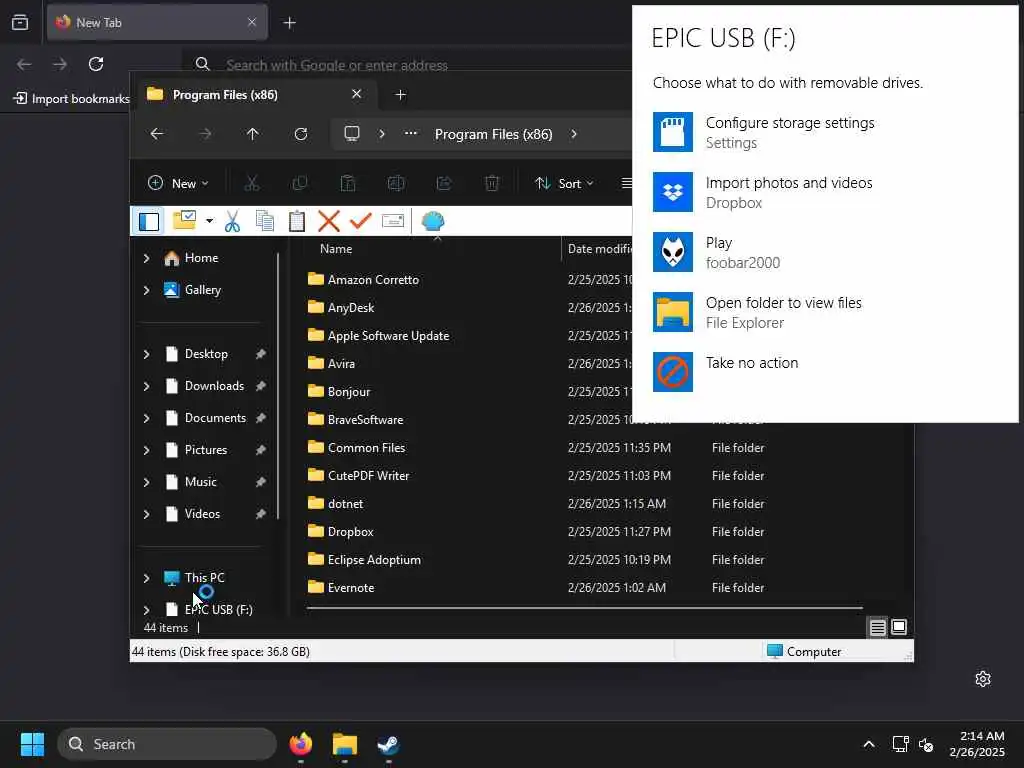Click the trash Delete icon in command bar

point(492,184)
